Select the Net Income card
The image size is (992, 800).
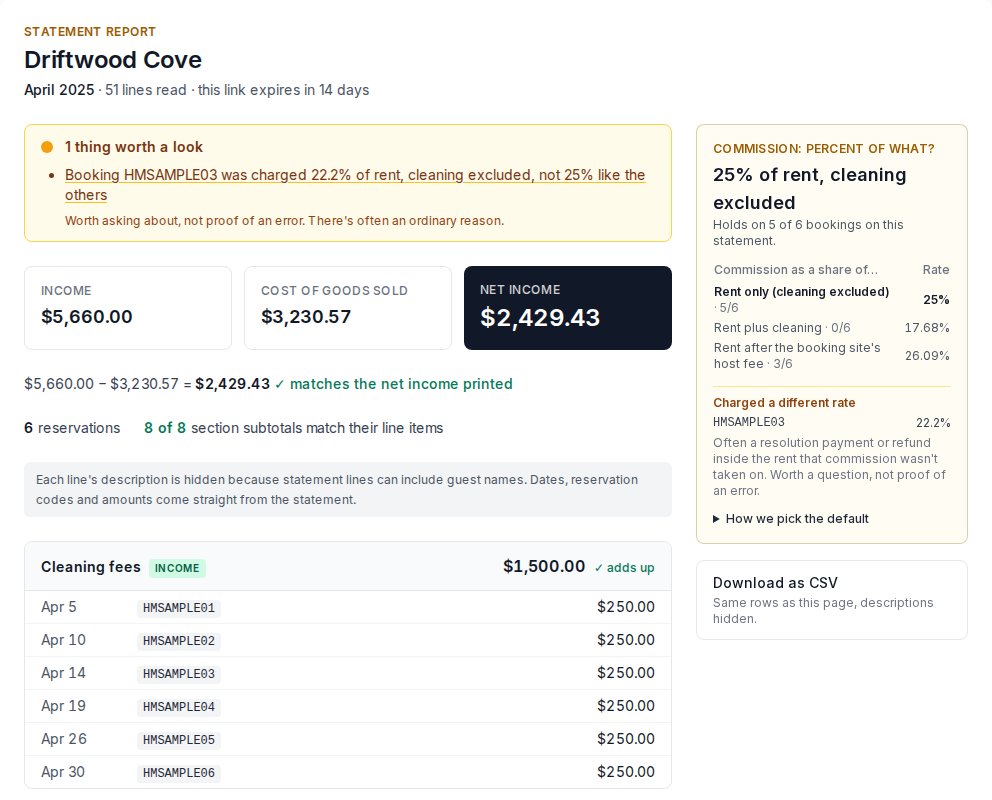click(x=567, y=308)
